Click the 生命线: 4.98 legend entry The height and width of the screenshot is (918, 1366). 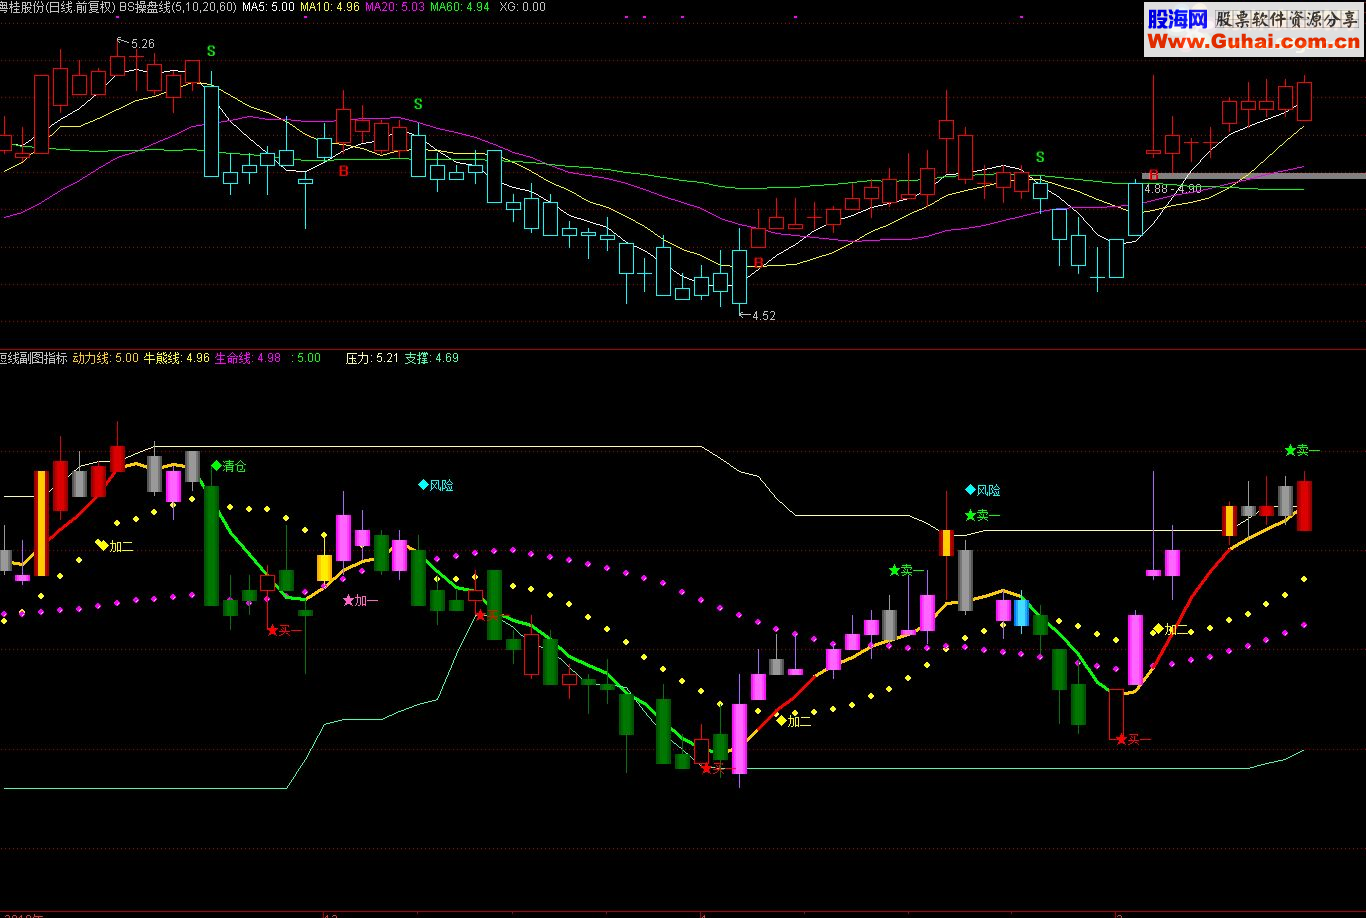(x=248, y=358)
